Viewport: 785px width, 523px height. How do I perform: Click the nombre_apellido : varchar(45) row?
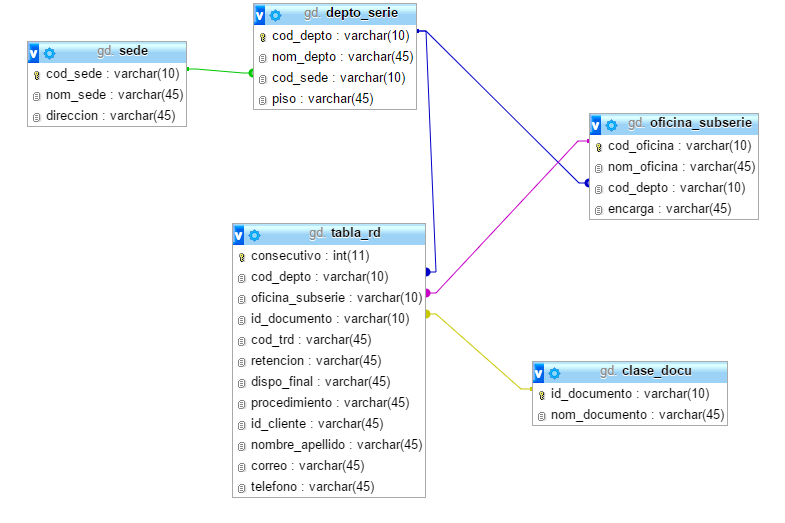click(x=329, y=445)
